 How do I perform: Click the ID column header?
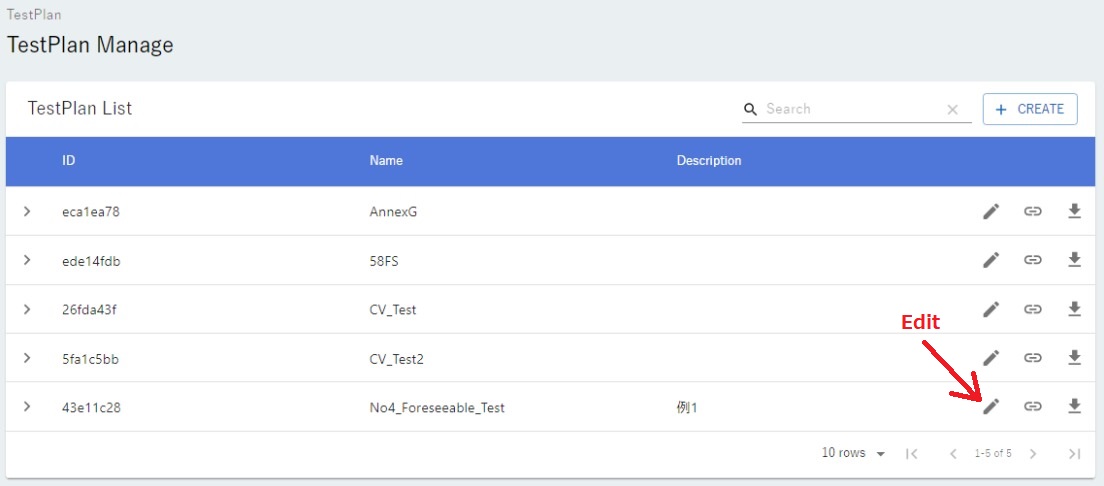pyautogui.click(x=68, y=160)
